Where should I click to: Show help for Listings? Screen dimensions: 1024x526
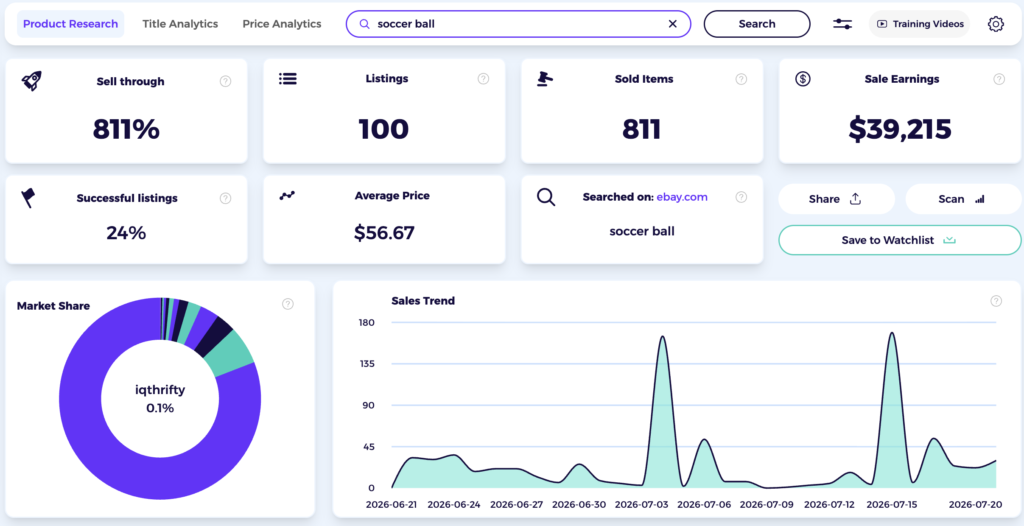pos(483,79)
